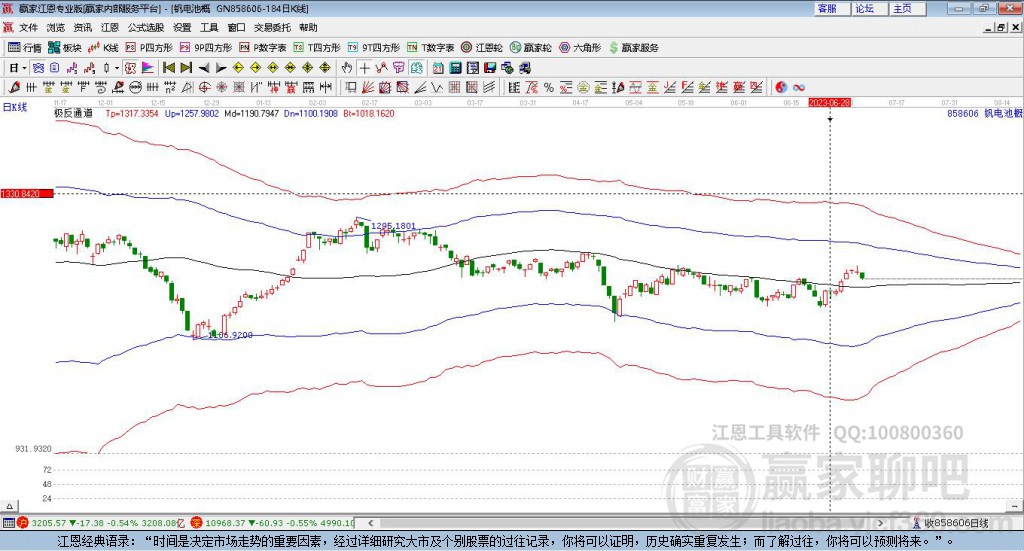The image size is (1024, 551).
Task: Click the yin-yang icon
Action: click(x=780, y=87)
